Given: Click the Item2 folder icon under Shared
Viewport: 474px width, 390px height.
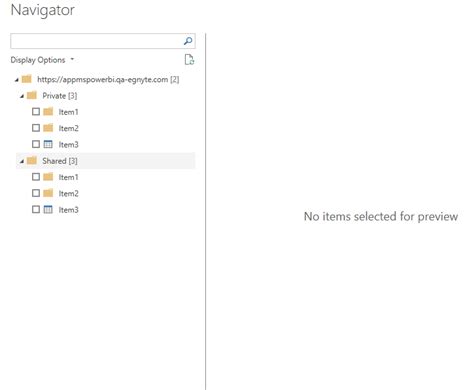Looking at the screenshot, I should [48, 193].
